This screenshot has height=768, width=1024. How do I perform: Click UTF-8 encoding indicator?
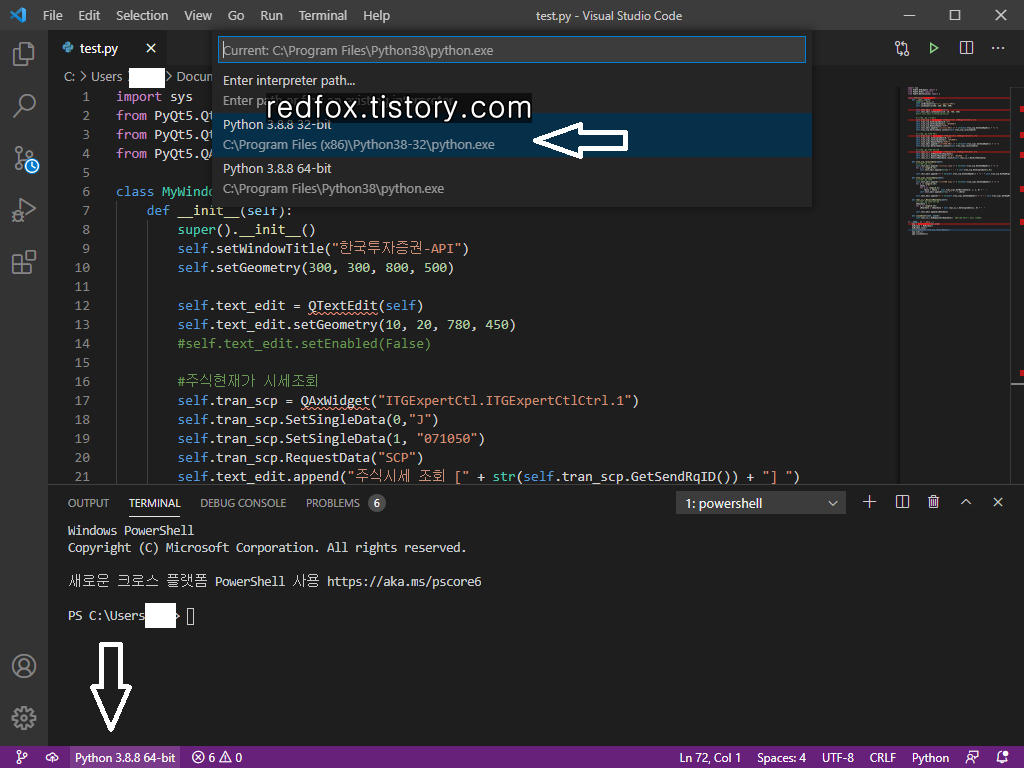pos(838,758)
